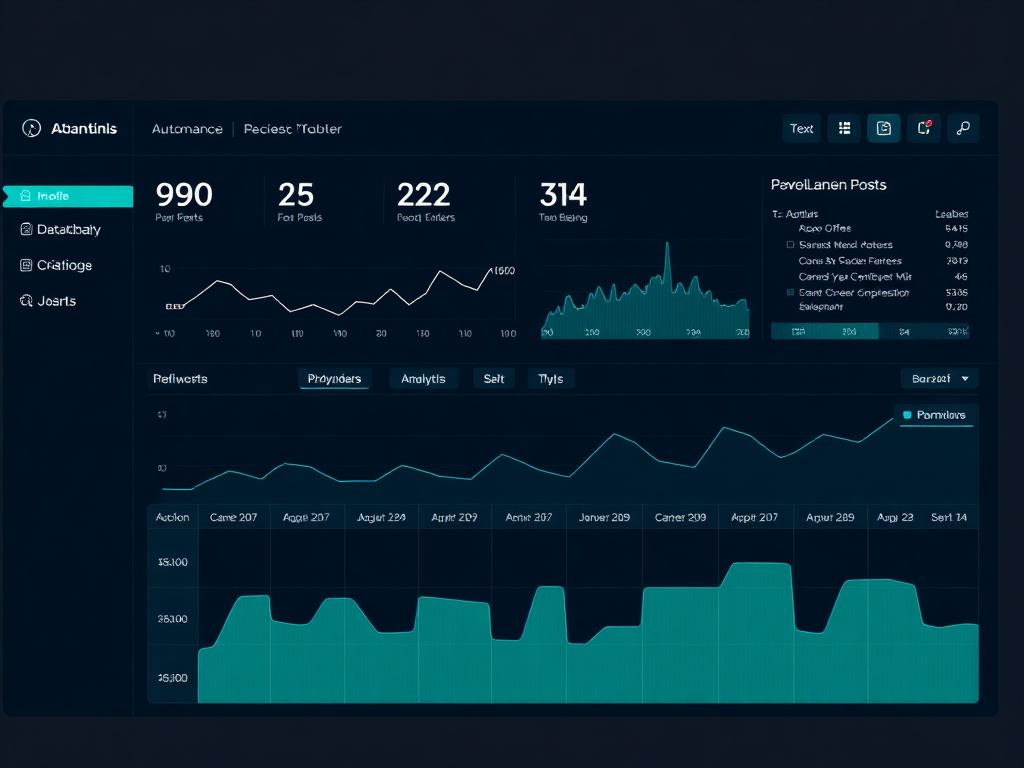Click the Auclon column header

(172, 517)
